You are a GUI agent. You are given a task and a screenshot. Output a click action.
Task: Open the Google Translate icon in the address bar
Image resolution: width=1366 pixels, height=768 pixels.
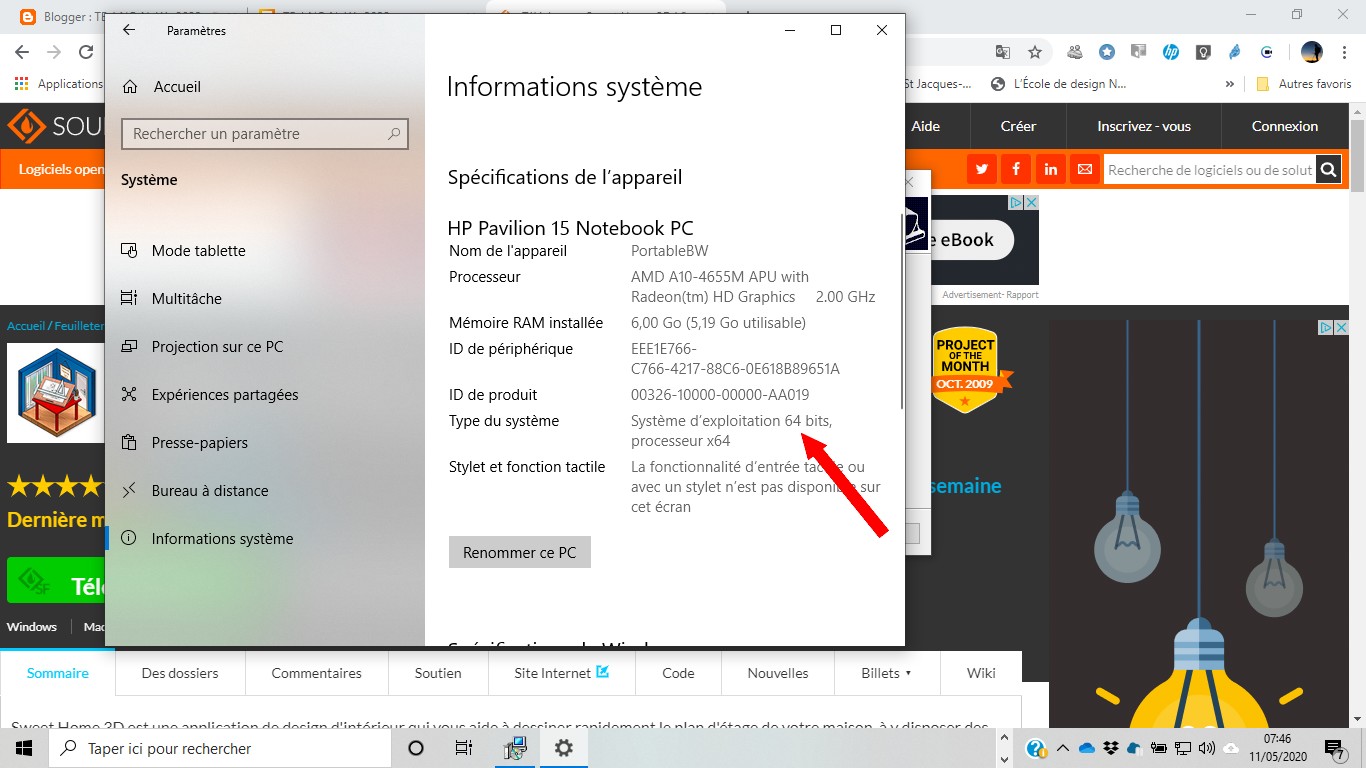point(1002,52)
